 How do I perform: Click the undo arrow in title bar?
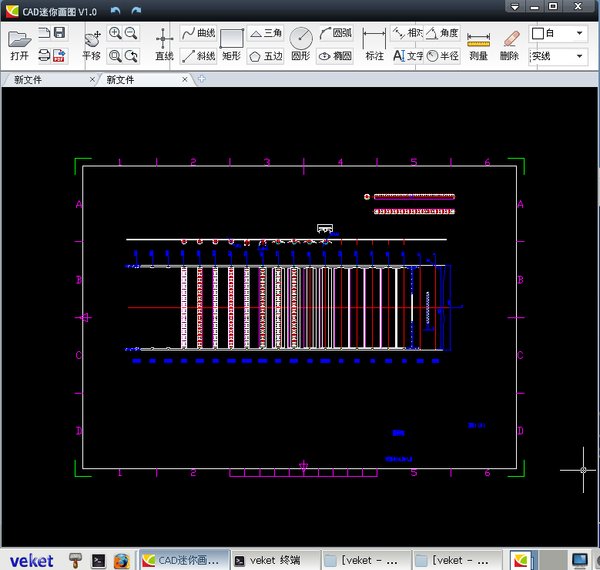point(115,10)
